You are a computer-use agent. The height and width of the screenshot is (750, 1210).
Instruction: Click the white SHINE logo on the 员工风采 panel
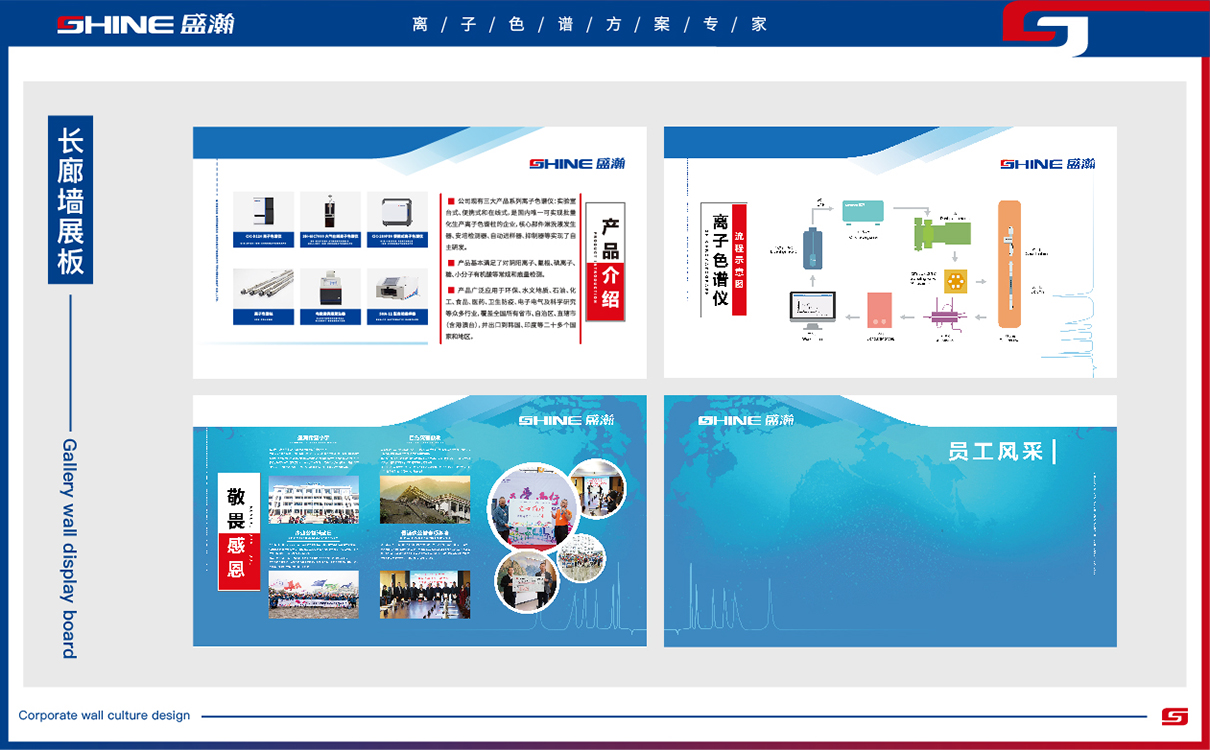click(x=746, y=420)
